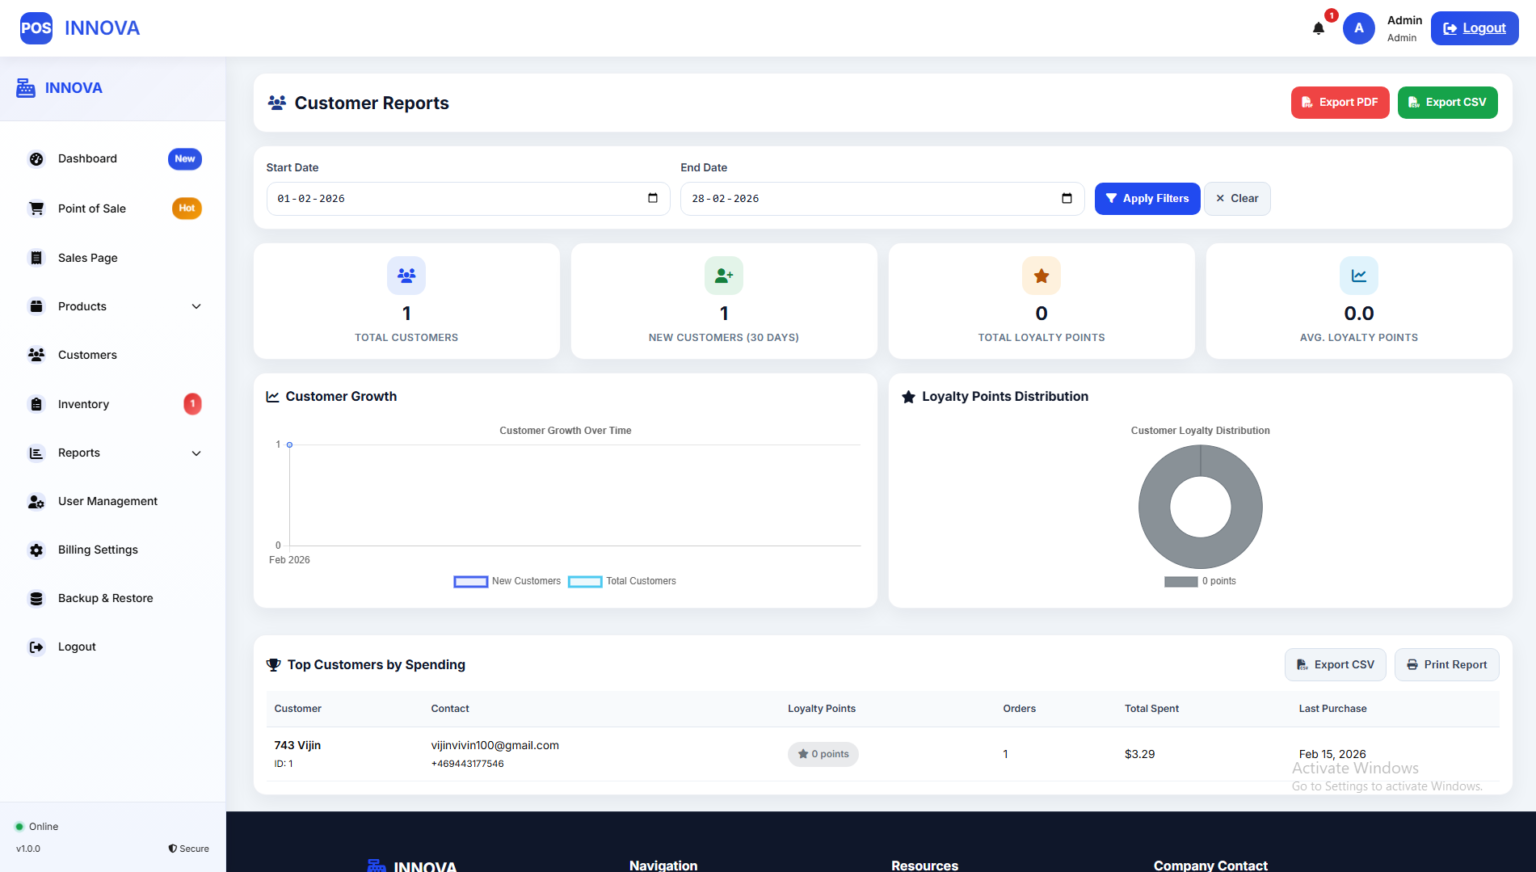Expand the Reports submenu chevron
This screenshot has height=872, width=1536.
(196, 453)
